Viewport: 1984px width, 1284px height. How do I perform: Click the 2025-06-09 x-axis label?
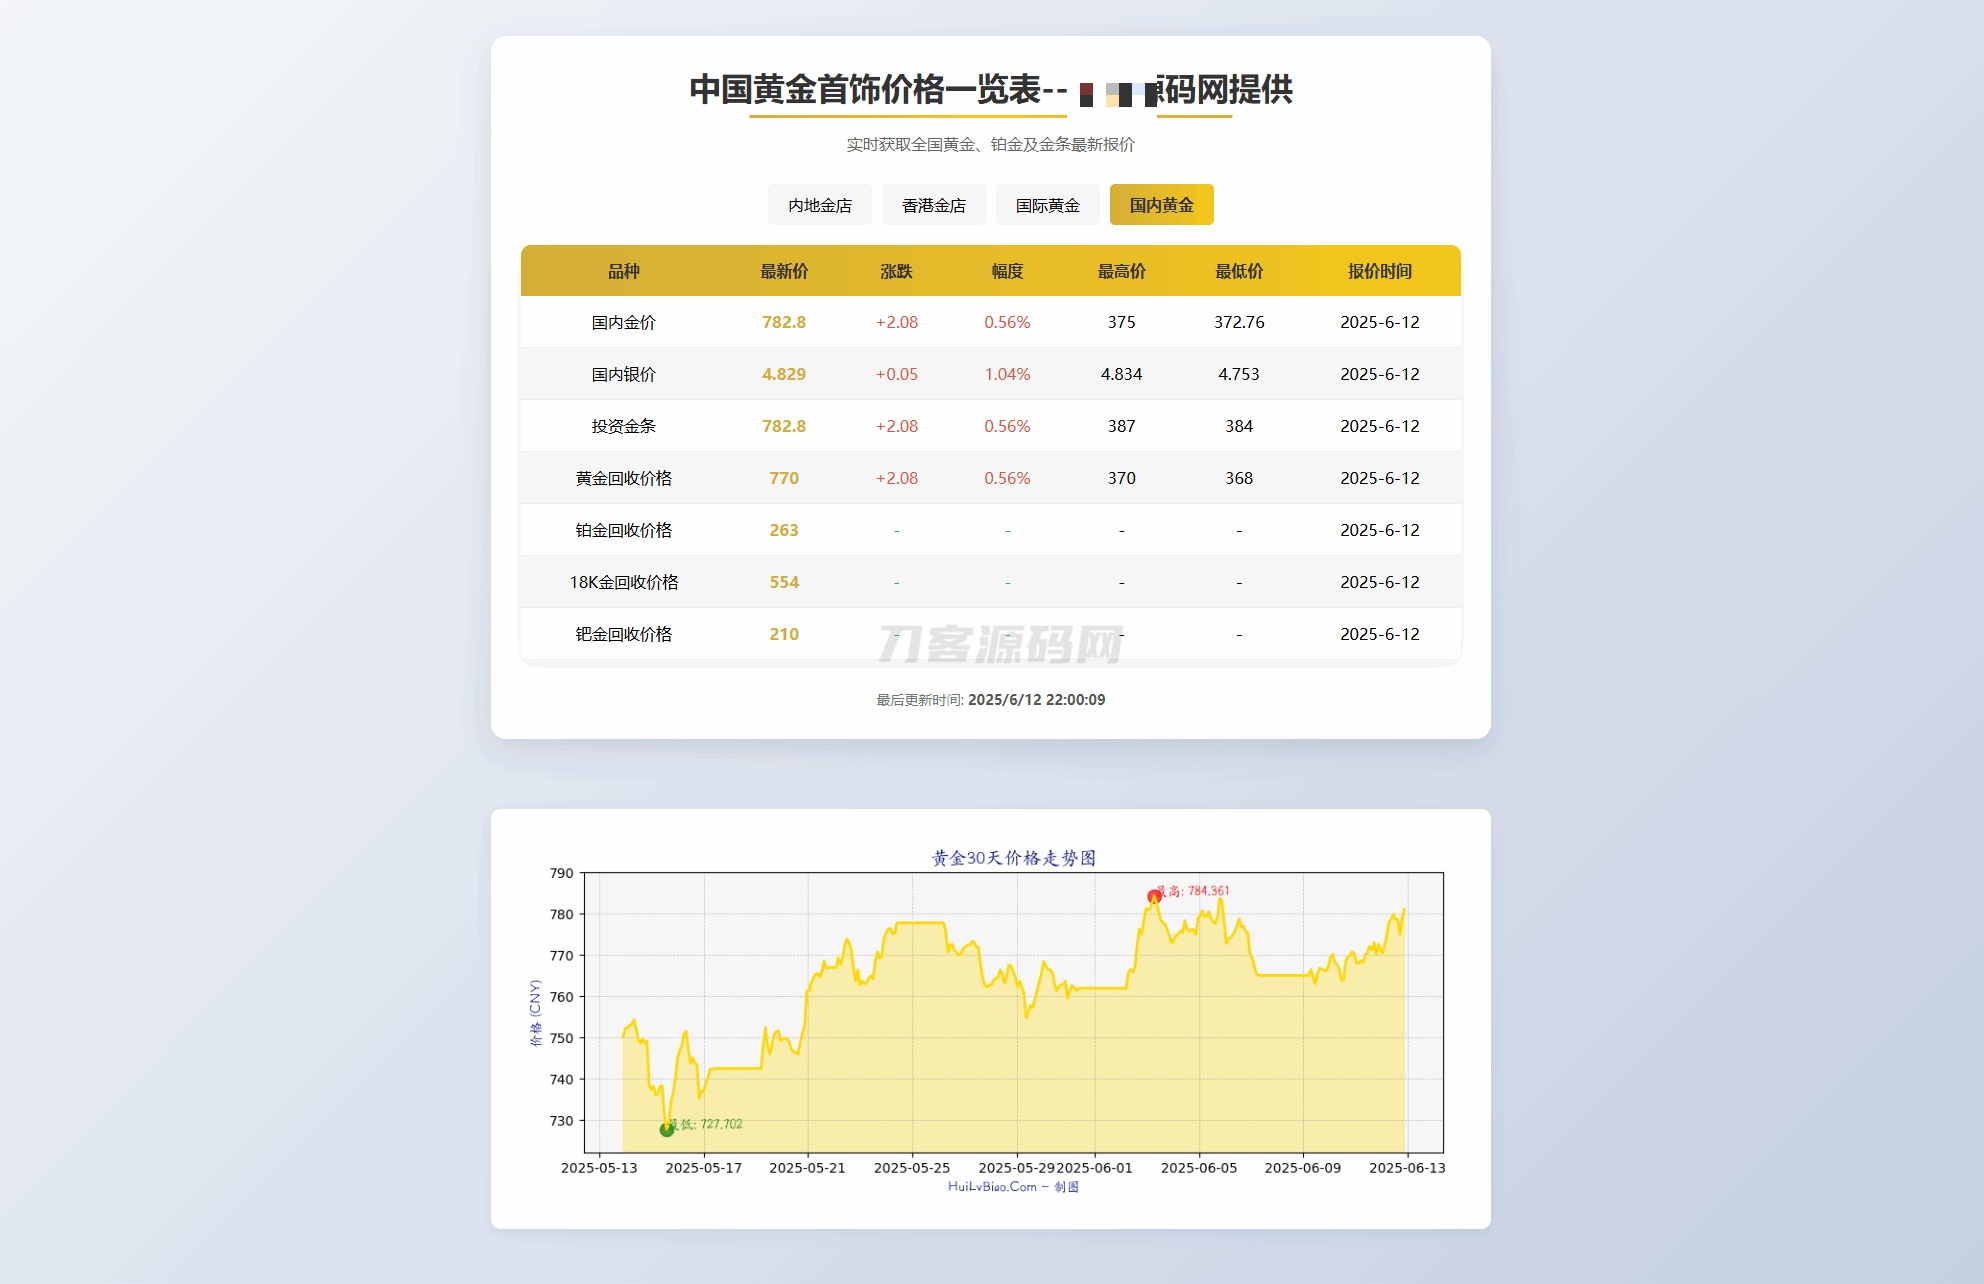1303,1168
